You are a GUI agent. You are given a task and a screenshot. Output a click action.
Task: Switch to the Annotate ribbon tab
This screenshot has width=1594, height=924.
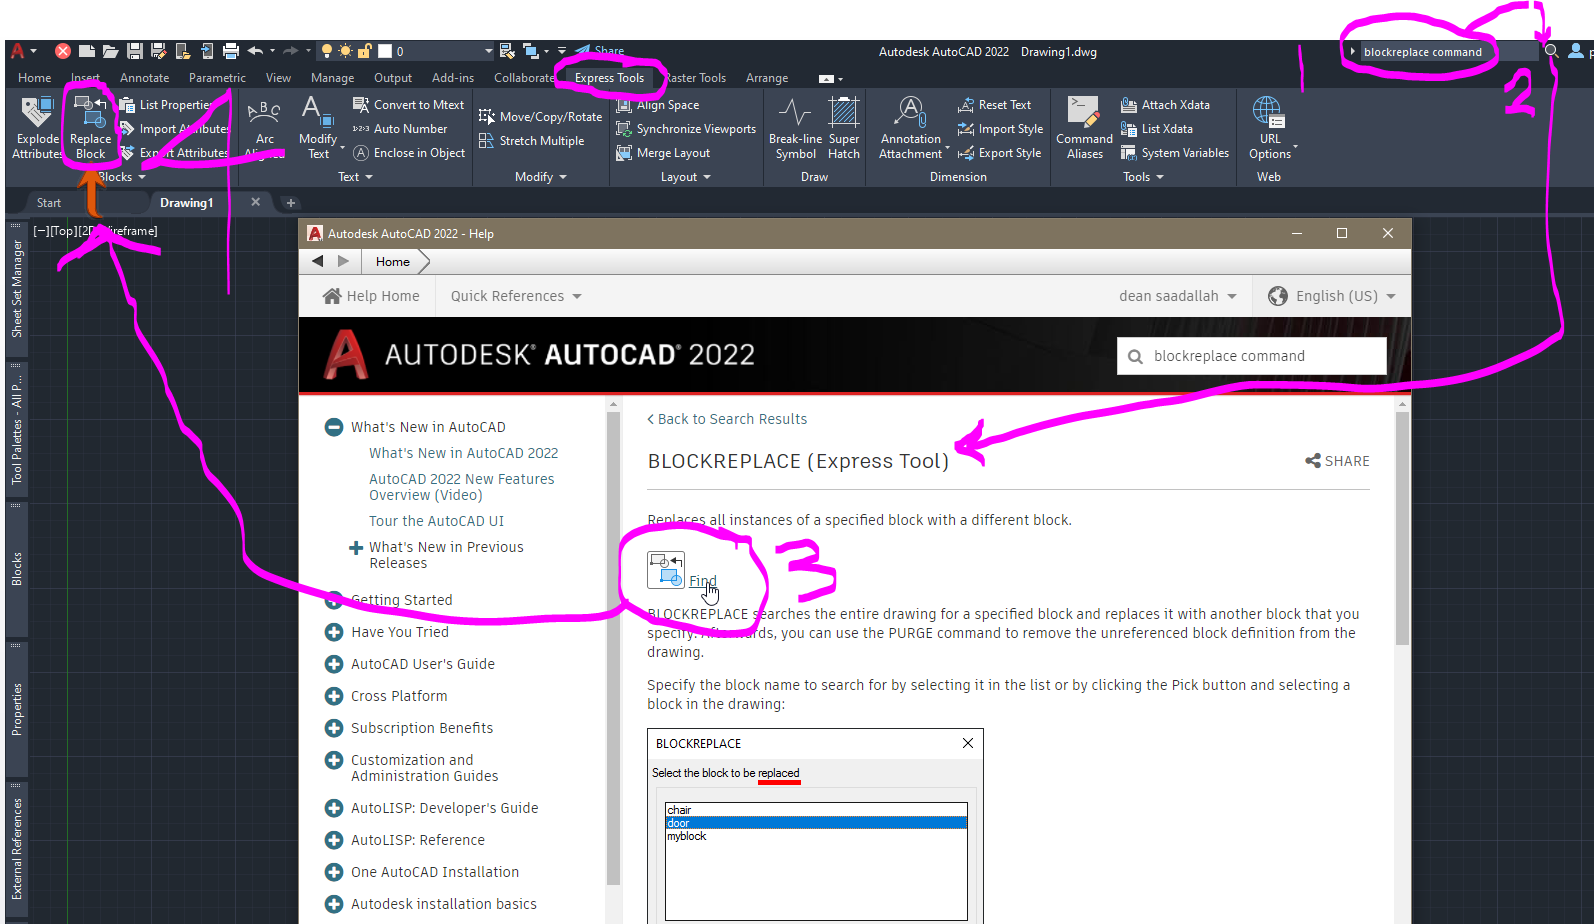tap(144, 78)
